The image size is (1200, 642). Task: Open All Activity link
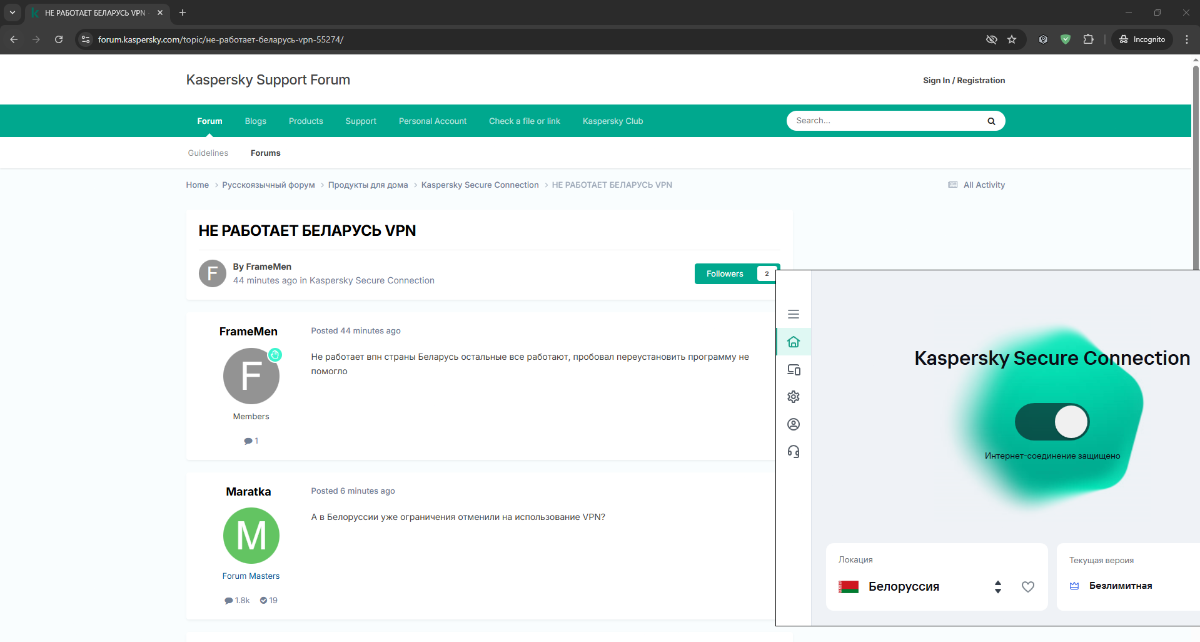coord(977,185)
